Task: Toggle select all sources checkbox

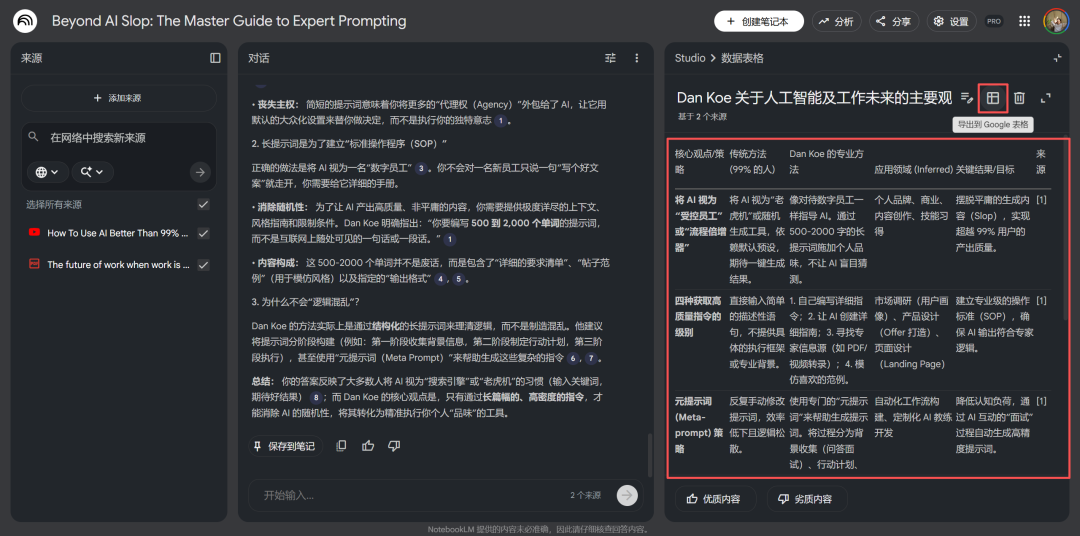Action: tap(203, 204)
